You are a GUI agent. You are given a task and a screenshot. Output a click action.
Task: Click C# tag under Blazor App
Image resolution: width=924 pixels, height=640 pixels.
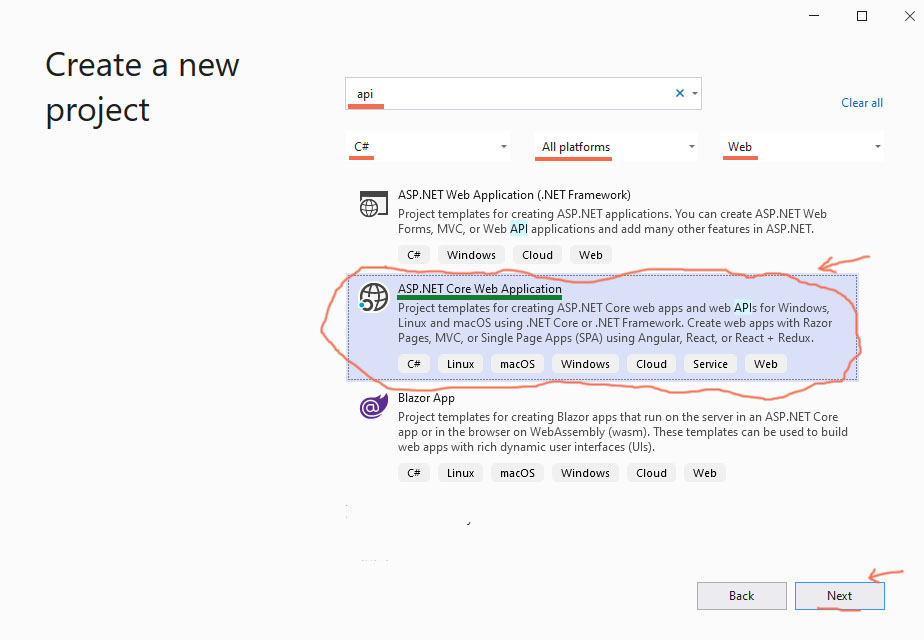(x=414, y=473)
